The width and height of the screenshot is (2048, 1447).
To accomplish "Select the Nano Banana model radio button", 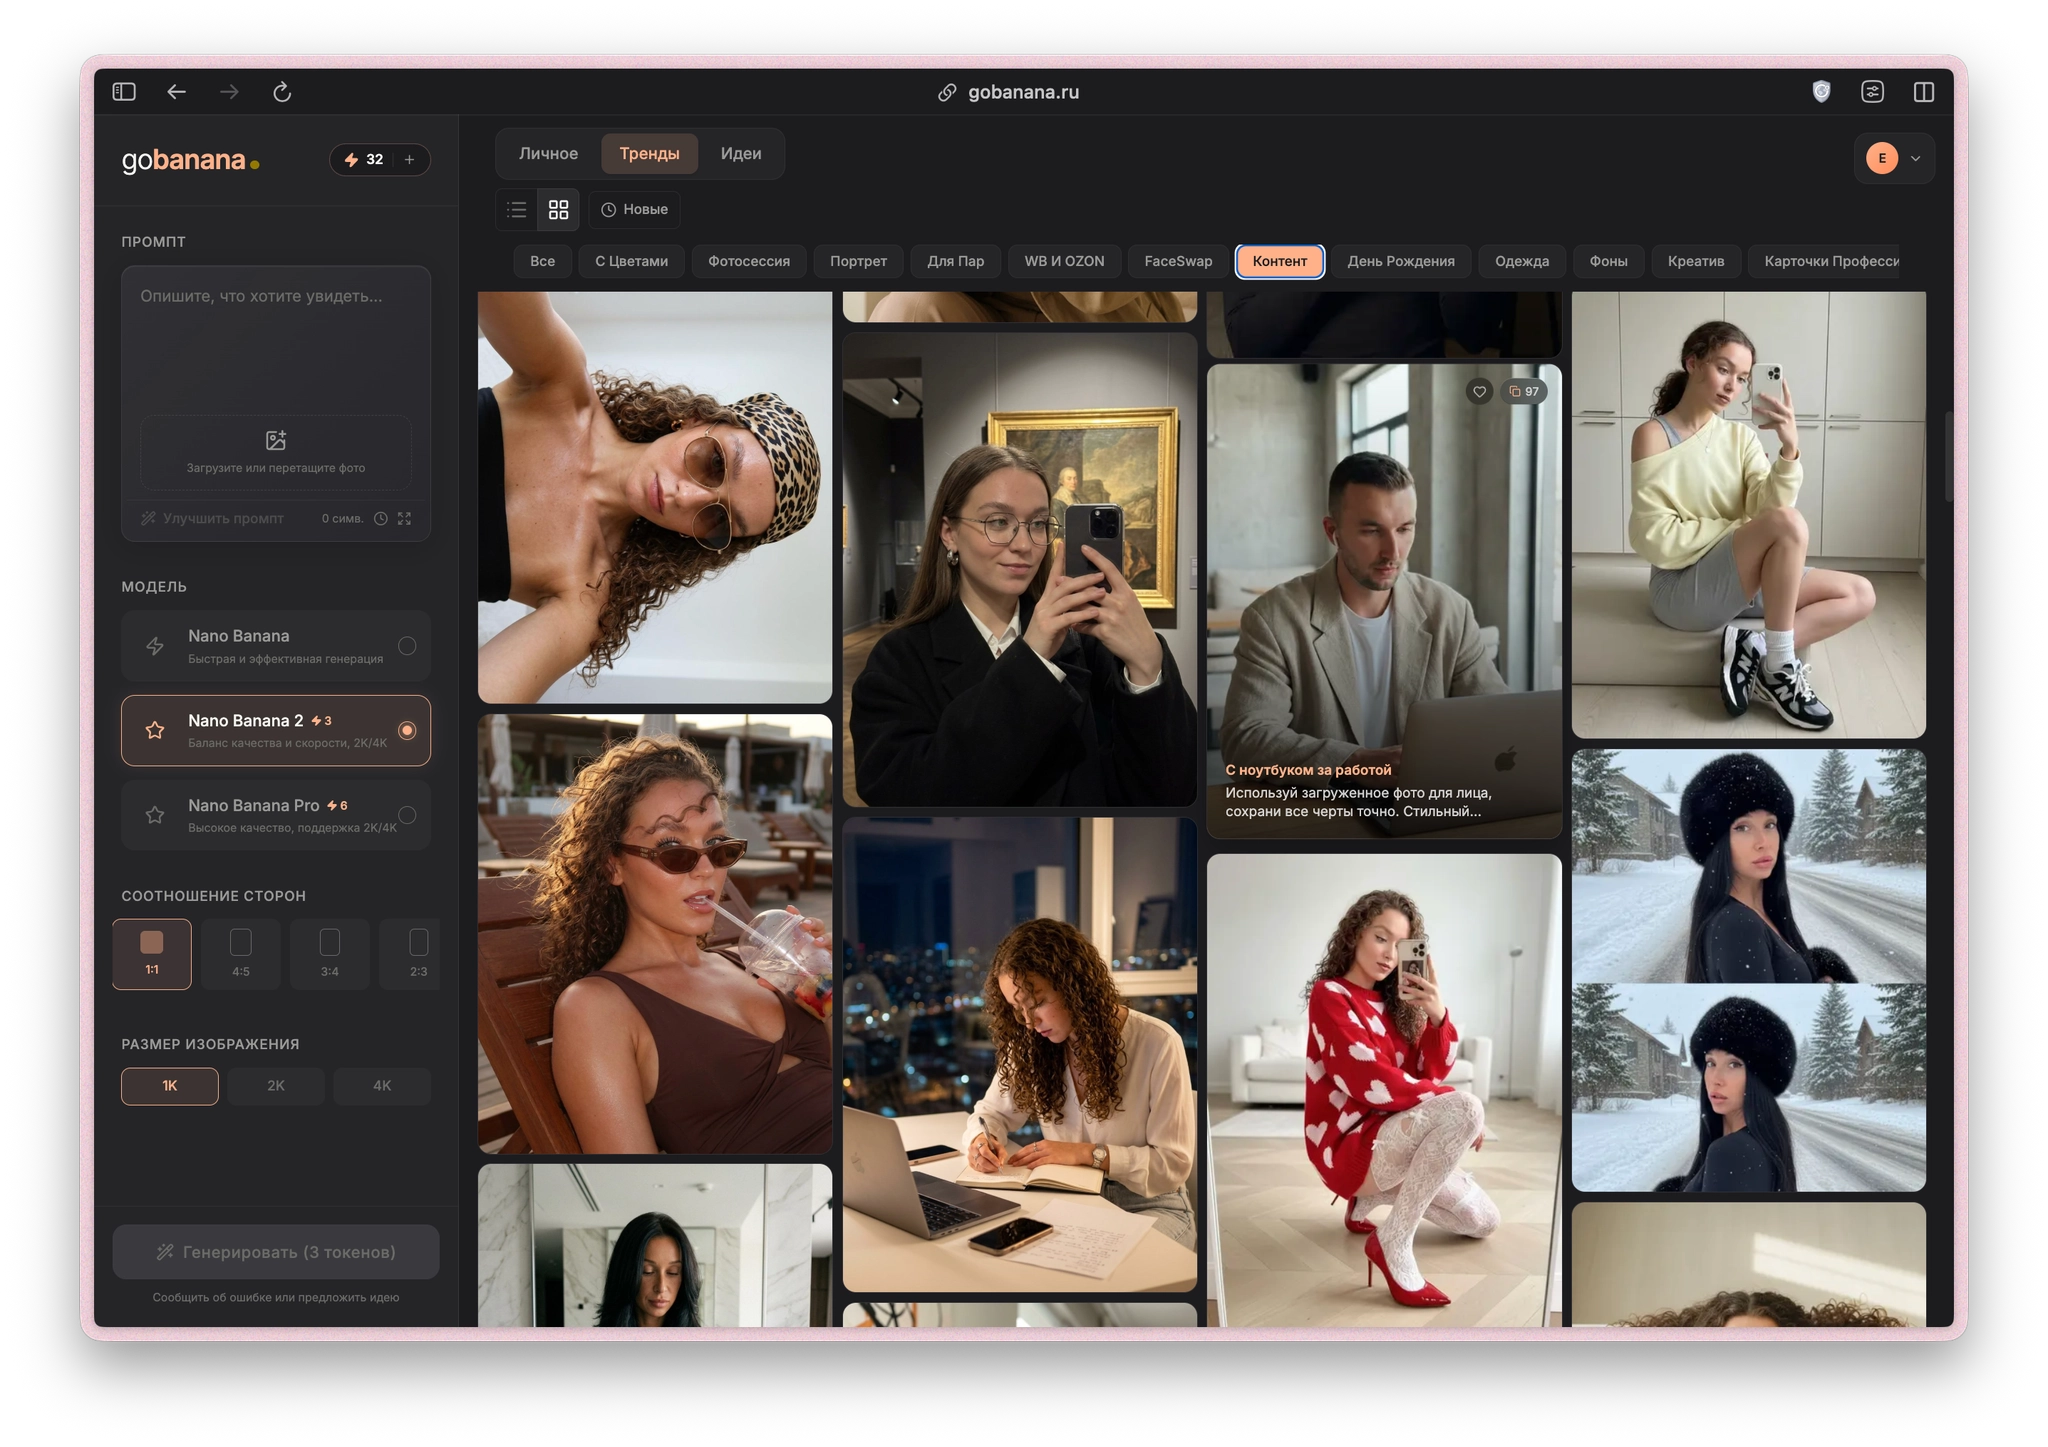I will tap(407, 646).
